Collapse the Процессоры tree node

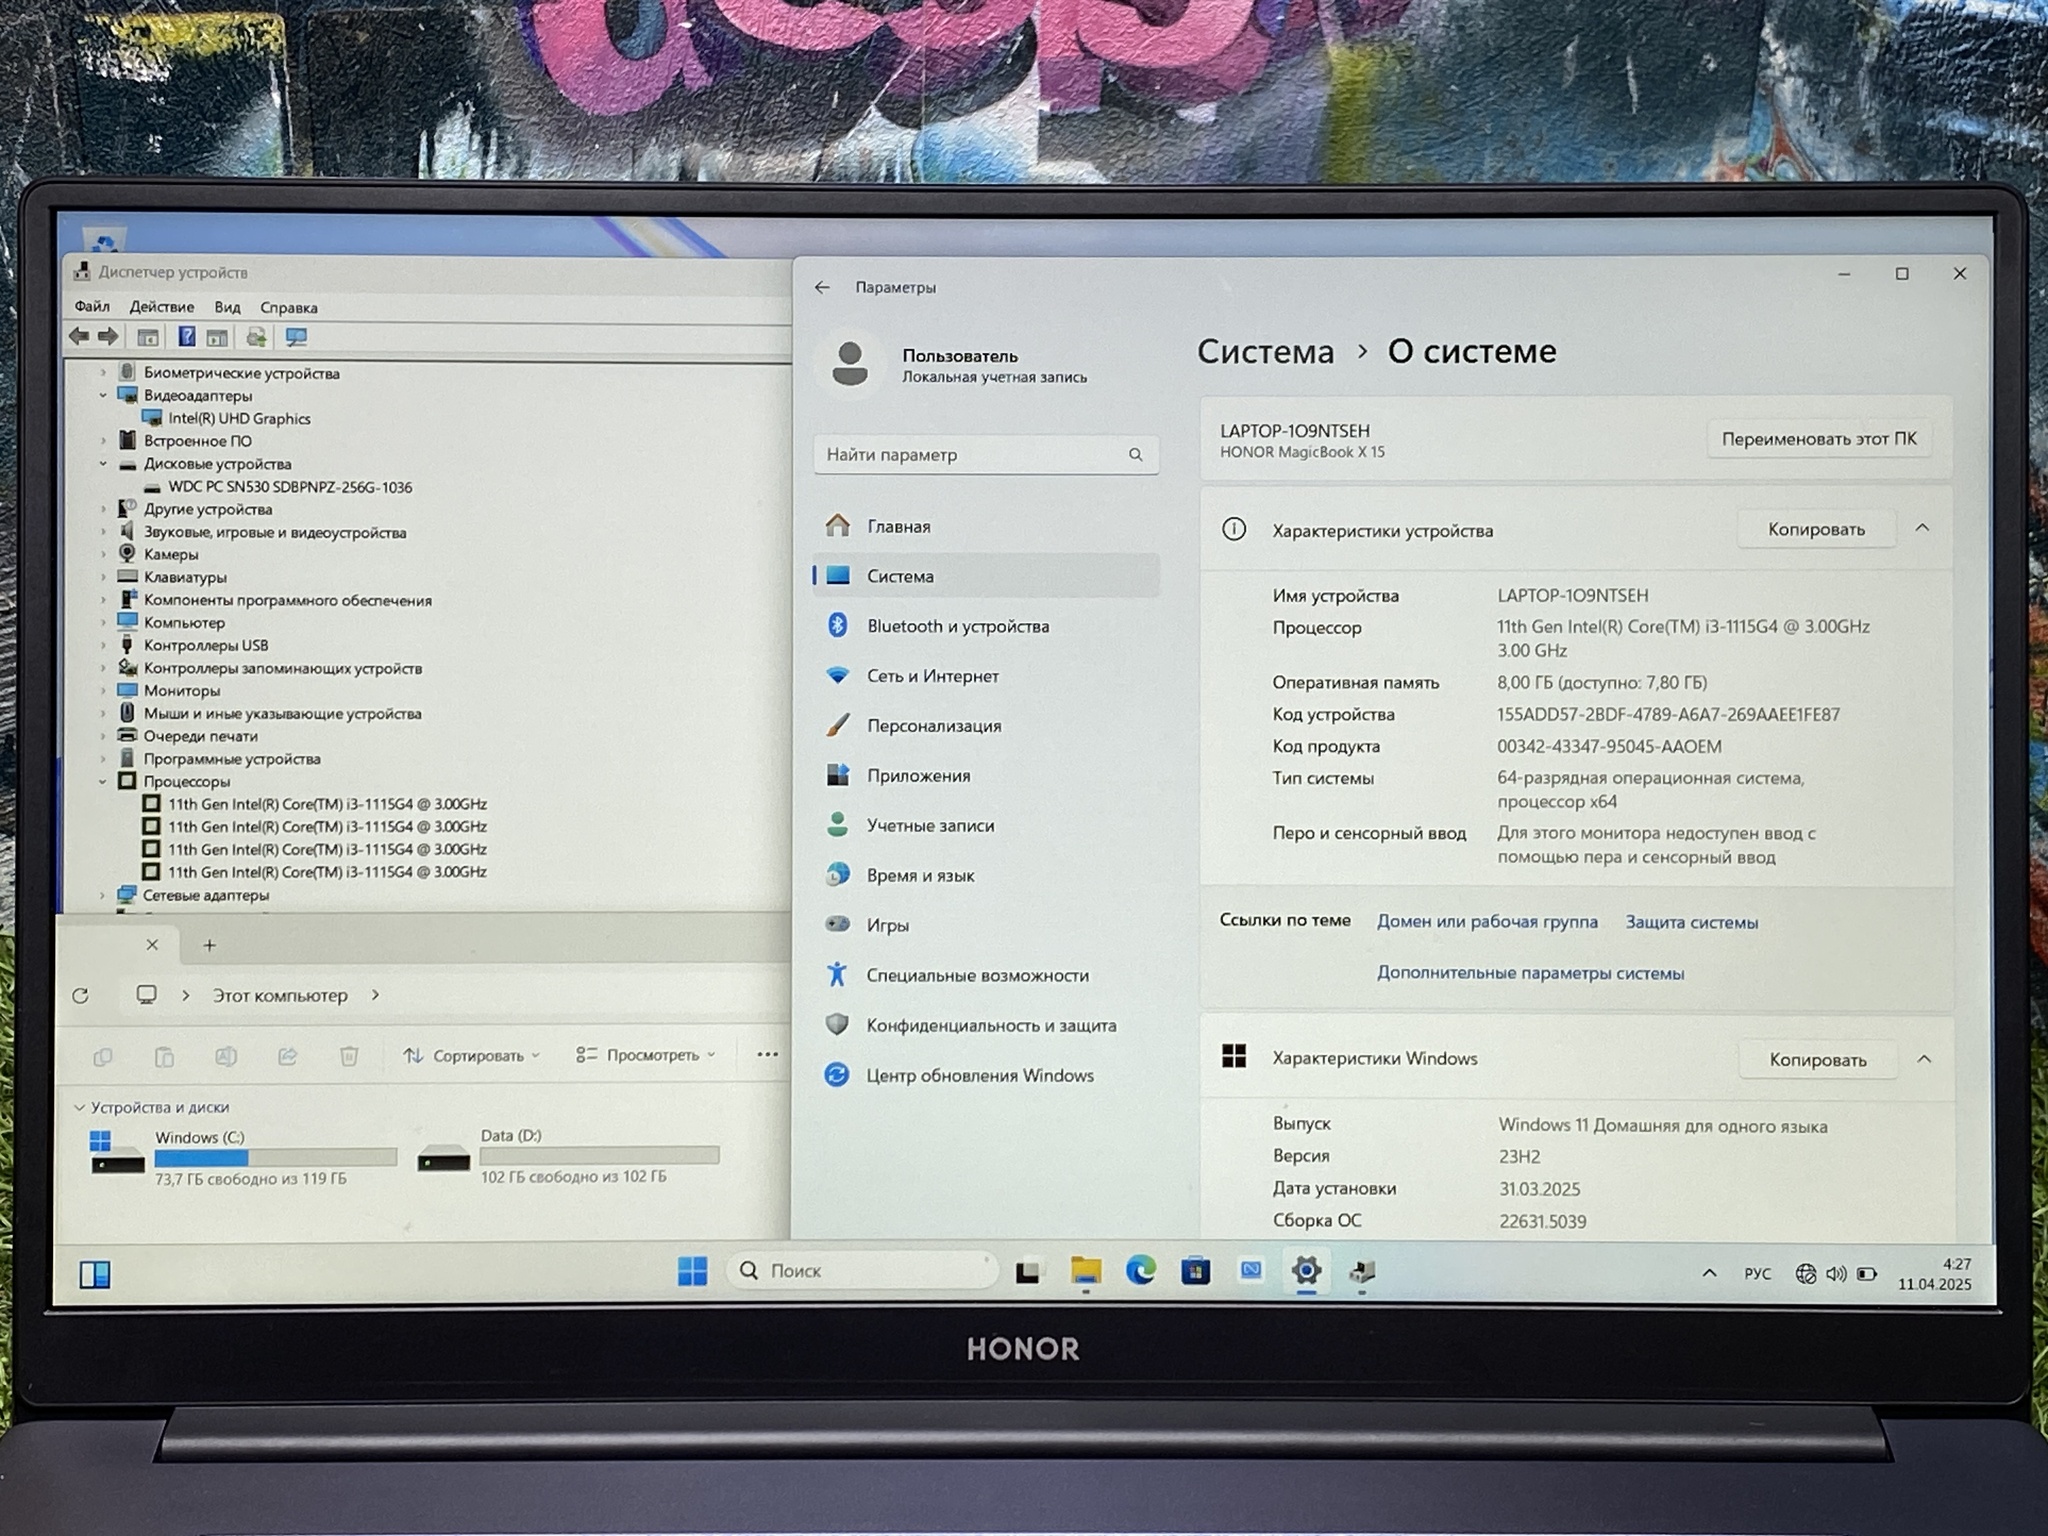coord(103,782)
